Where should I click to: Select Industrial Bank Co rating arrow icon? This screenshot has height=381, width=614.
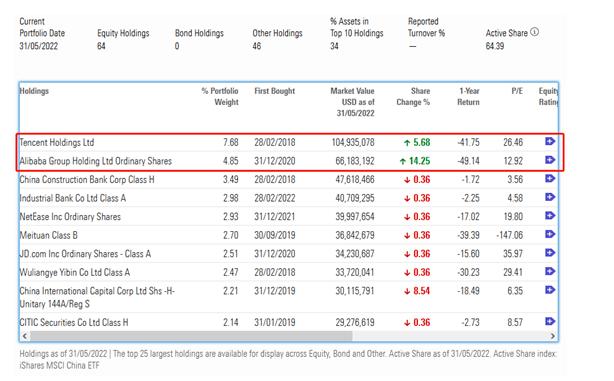click(x=550, y=197)
